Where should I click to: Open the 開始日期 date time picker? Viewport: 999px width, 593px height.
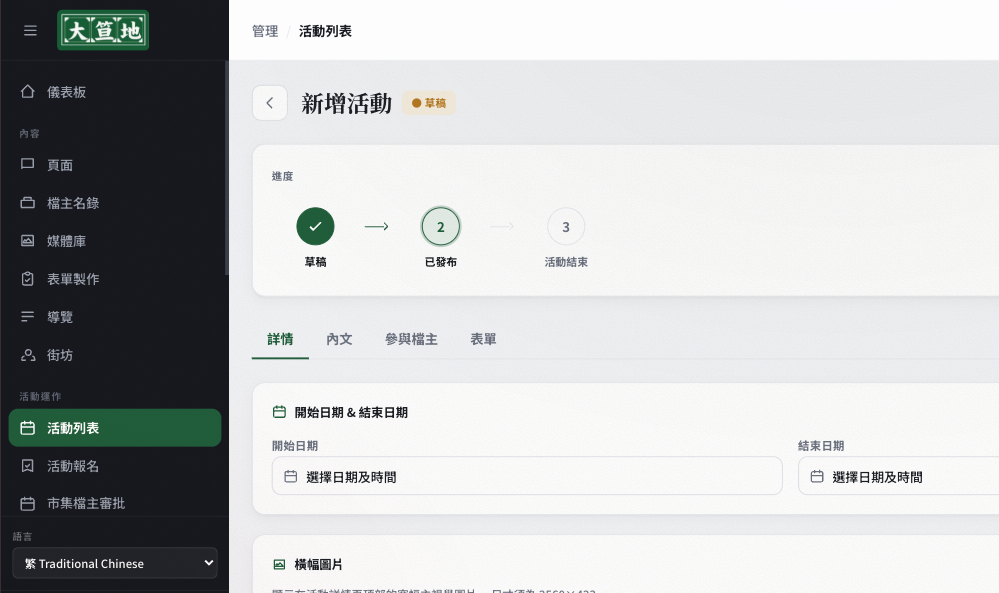click(527, 476)
